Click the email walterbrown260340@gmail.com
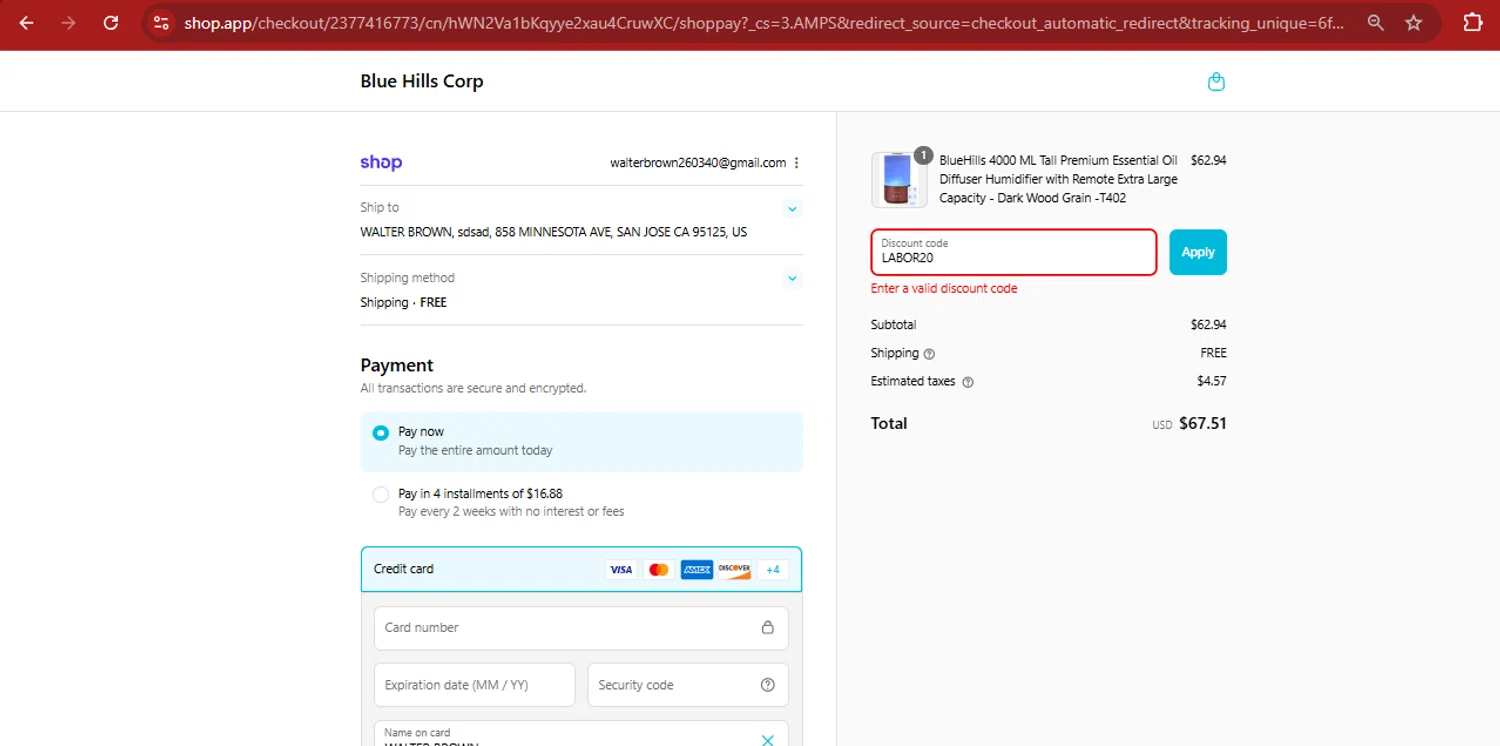Image resolution: width=1500 pixels, height=746 pixels. click(x=698, y=163)
